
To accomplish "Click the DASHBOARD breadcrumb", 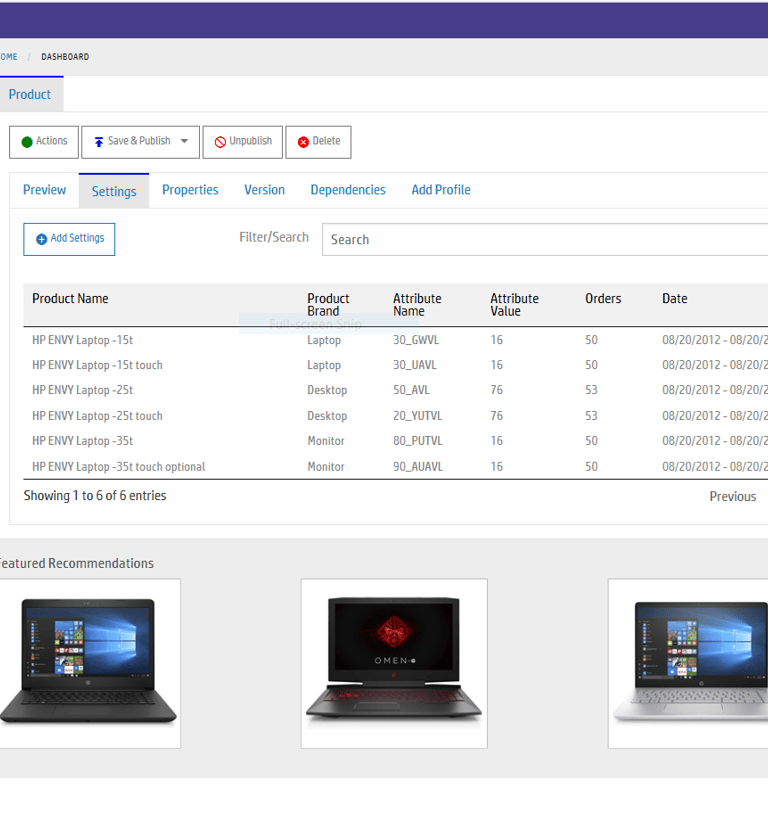I will click(65, 57).
